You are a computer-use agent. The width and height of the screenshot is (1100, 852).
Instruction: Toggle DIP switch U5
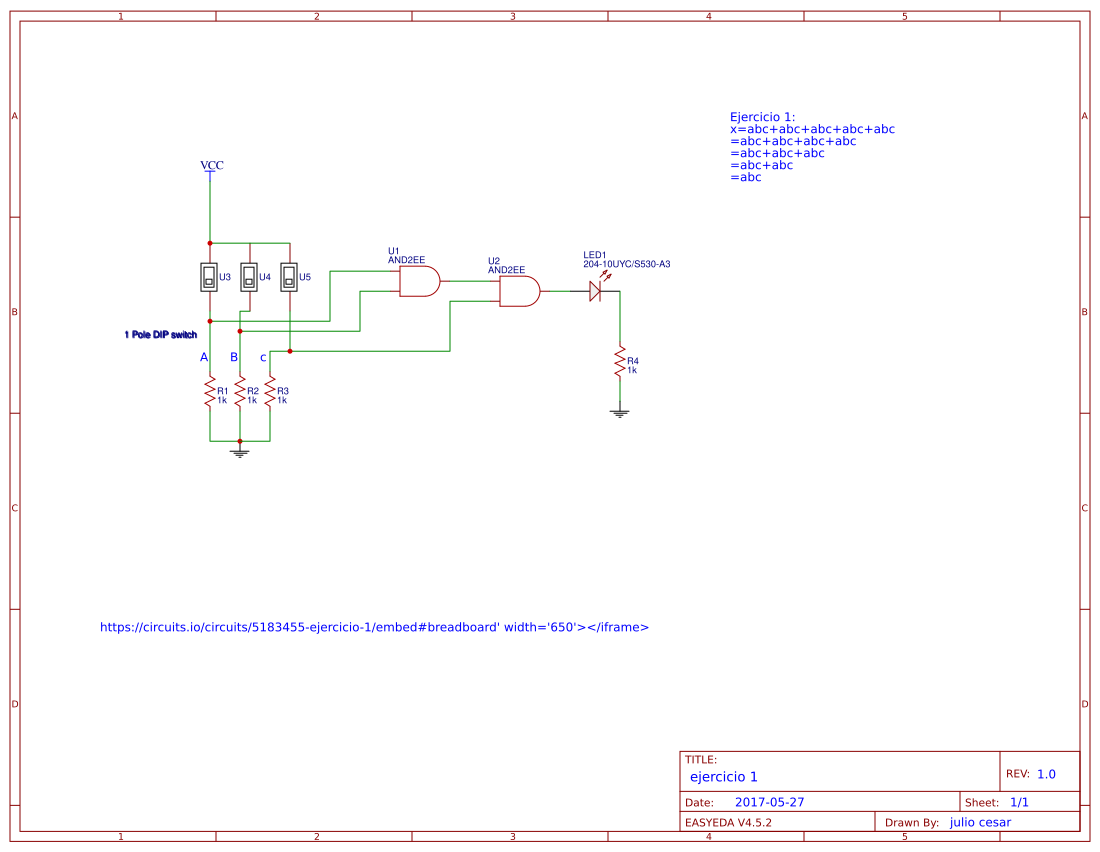[x=288, y=276]
